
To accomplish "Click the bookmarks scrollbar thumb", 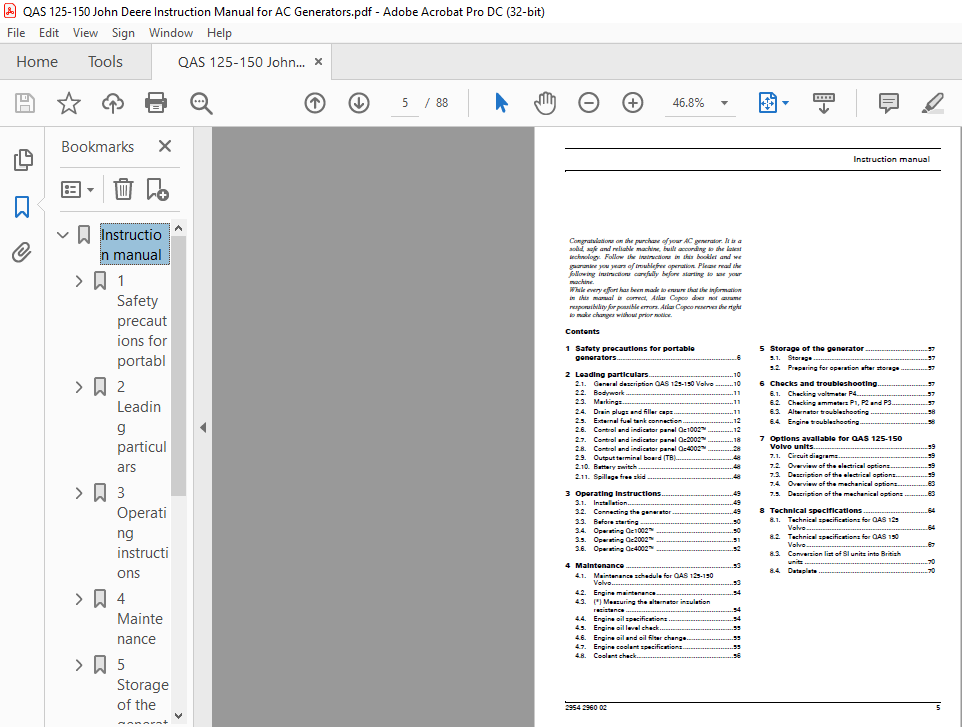I will [x=179, y=366].
